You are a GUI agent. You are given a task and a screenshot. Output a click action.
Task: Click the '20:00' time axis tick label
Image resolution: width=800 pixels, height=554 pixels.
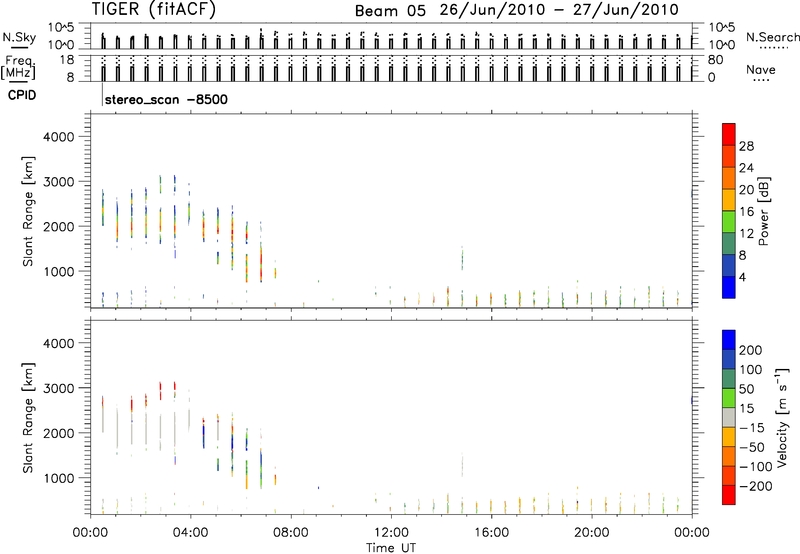click(592, 533)
